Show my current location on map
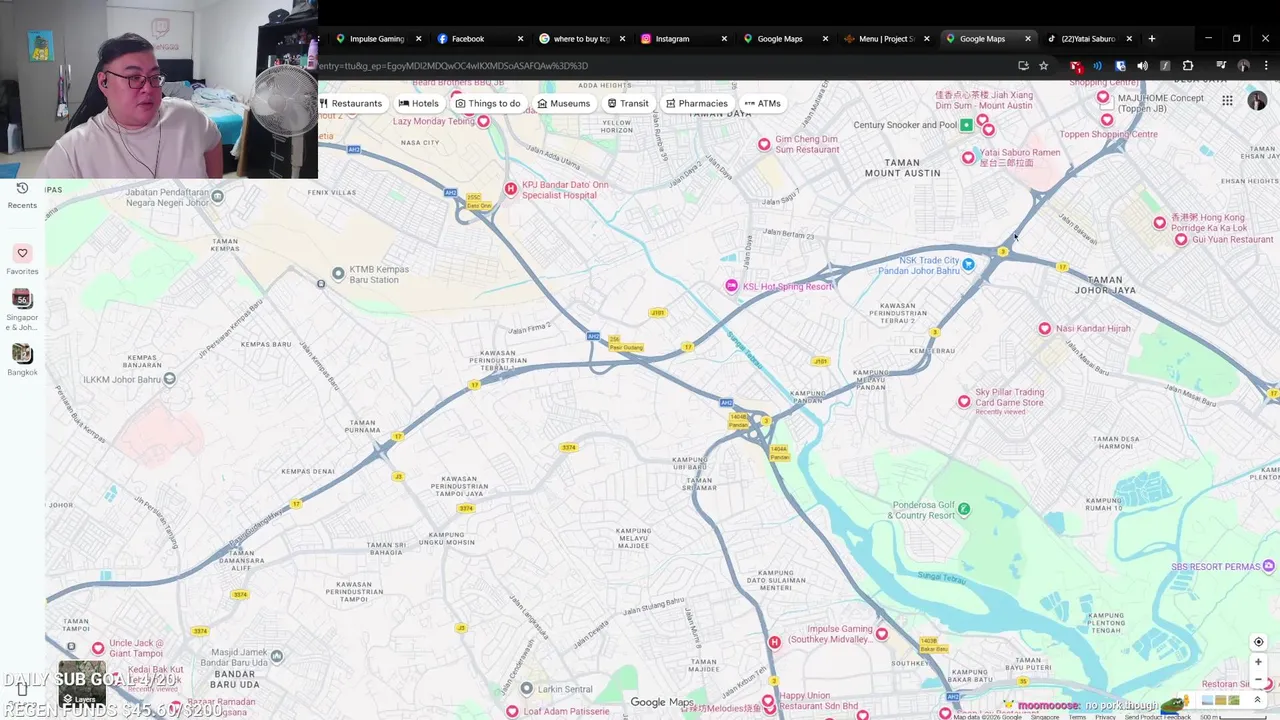1280x720 pixels. (1258, 642)
